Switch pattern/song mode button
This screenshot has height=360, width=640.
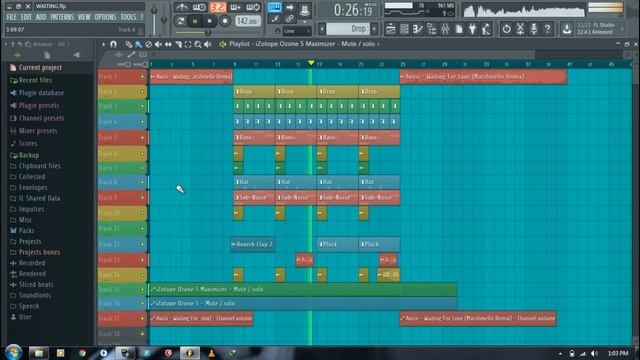180,21
